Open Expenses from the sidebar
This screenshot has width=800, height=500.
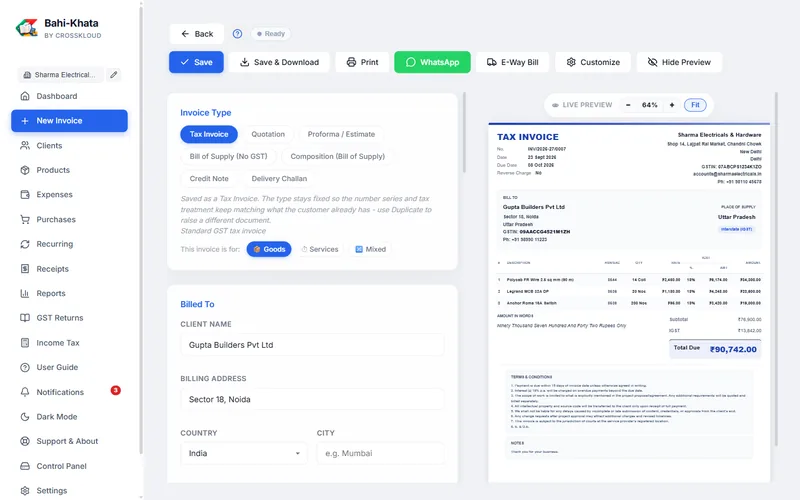tap(69, 194)
